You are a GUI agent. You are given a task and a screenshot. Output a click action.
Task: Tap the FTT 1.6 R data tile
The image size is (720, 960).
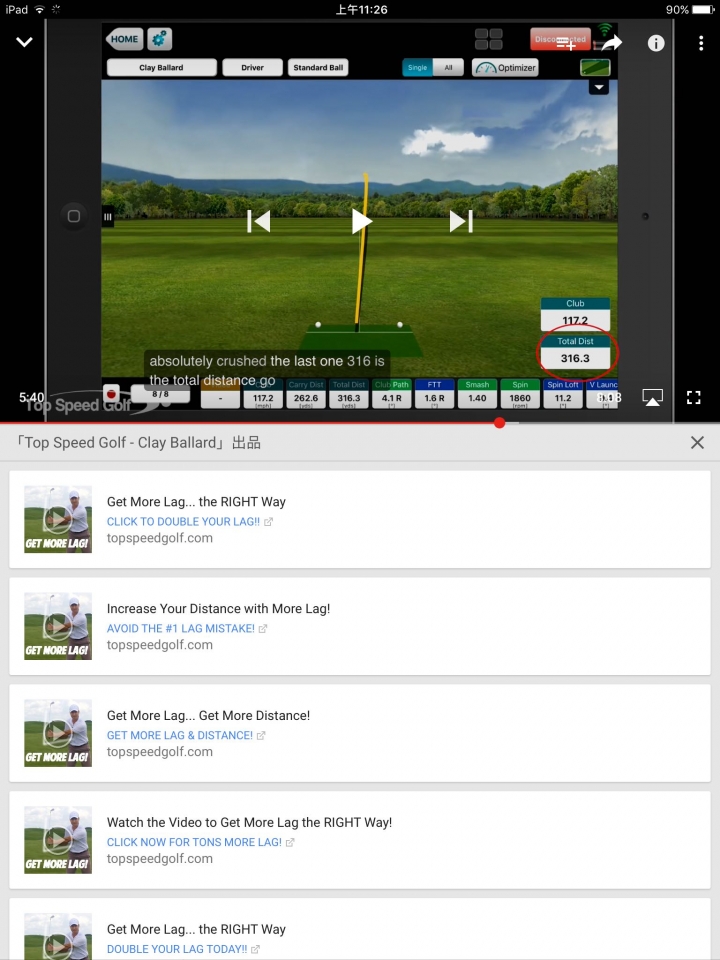pyautogui.click(x=434, y=394)
